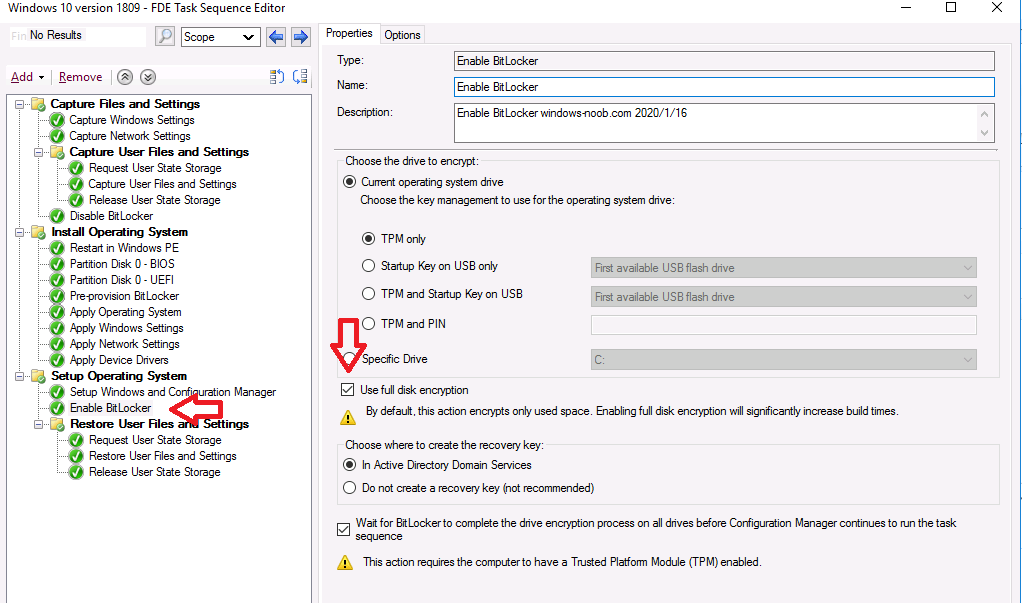Click green check icon of Capture Network Settings
This screenshot has width=1022, height=603.
pos(57,136)
